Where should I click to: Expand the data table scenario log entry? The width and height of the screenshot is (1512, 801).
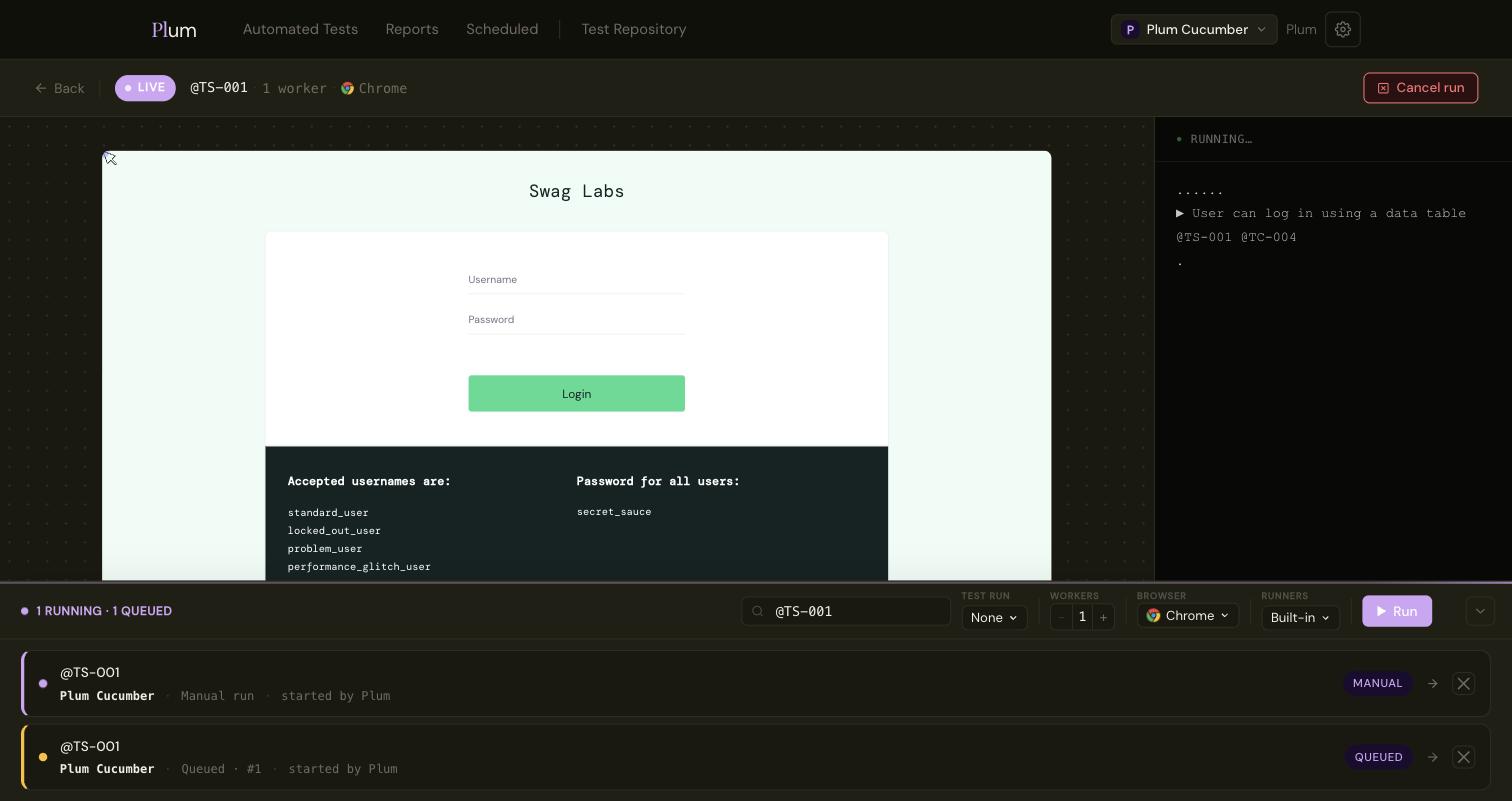(1180, 213)
